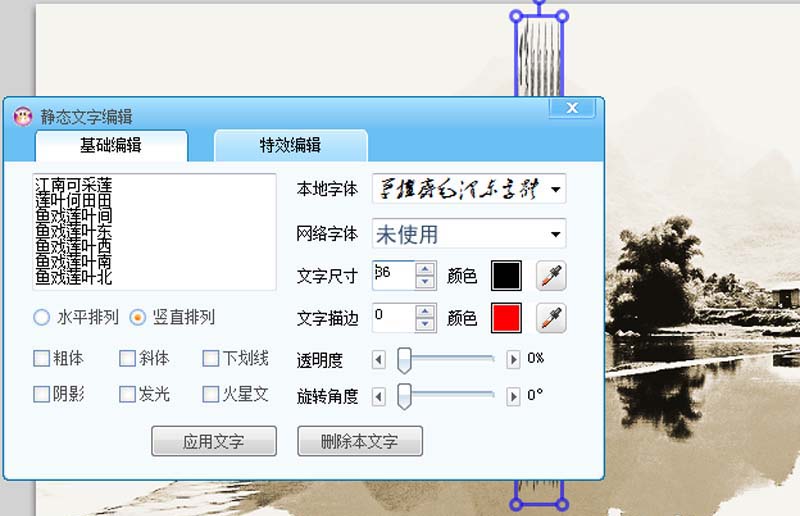Click the line 江南可采莲 in text box
The width and height of the screenshot is (800, 516).
click(x=73, y=185)
